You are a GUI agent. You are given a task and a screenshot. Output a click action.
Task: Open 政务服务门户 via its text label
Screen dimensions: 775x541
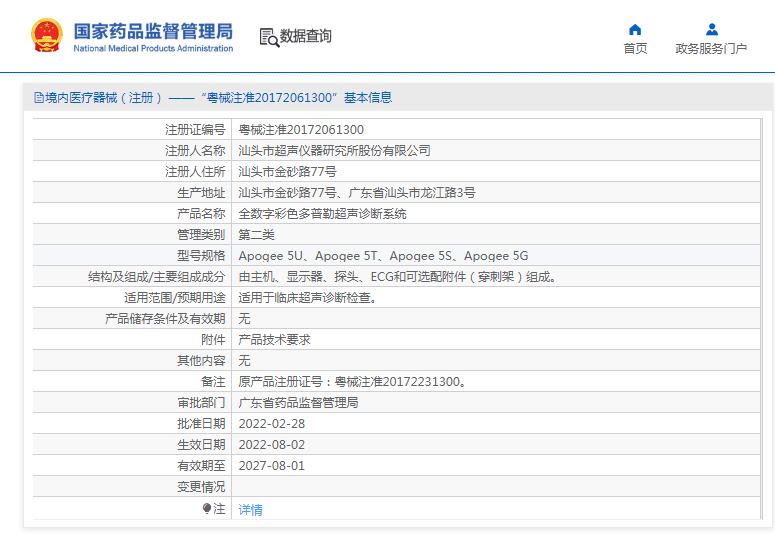pos(711,49)
